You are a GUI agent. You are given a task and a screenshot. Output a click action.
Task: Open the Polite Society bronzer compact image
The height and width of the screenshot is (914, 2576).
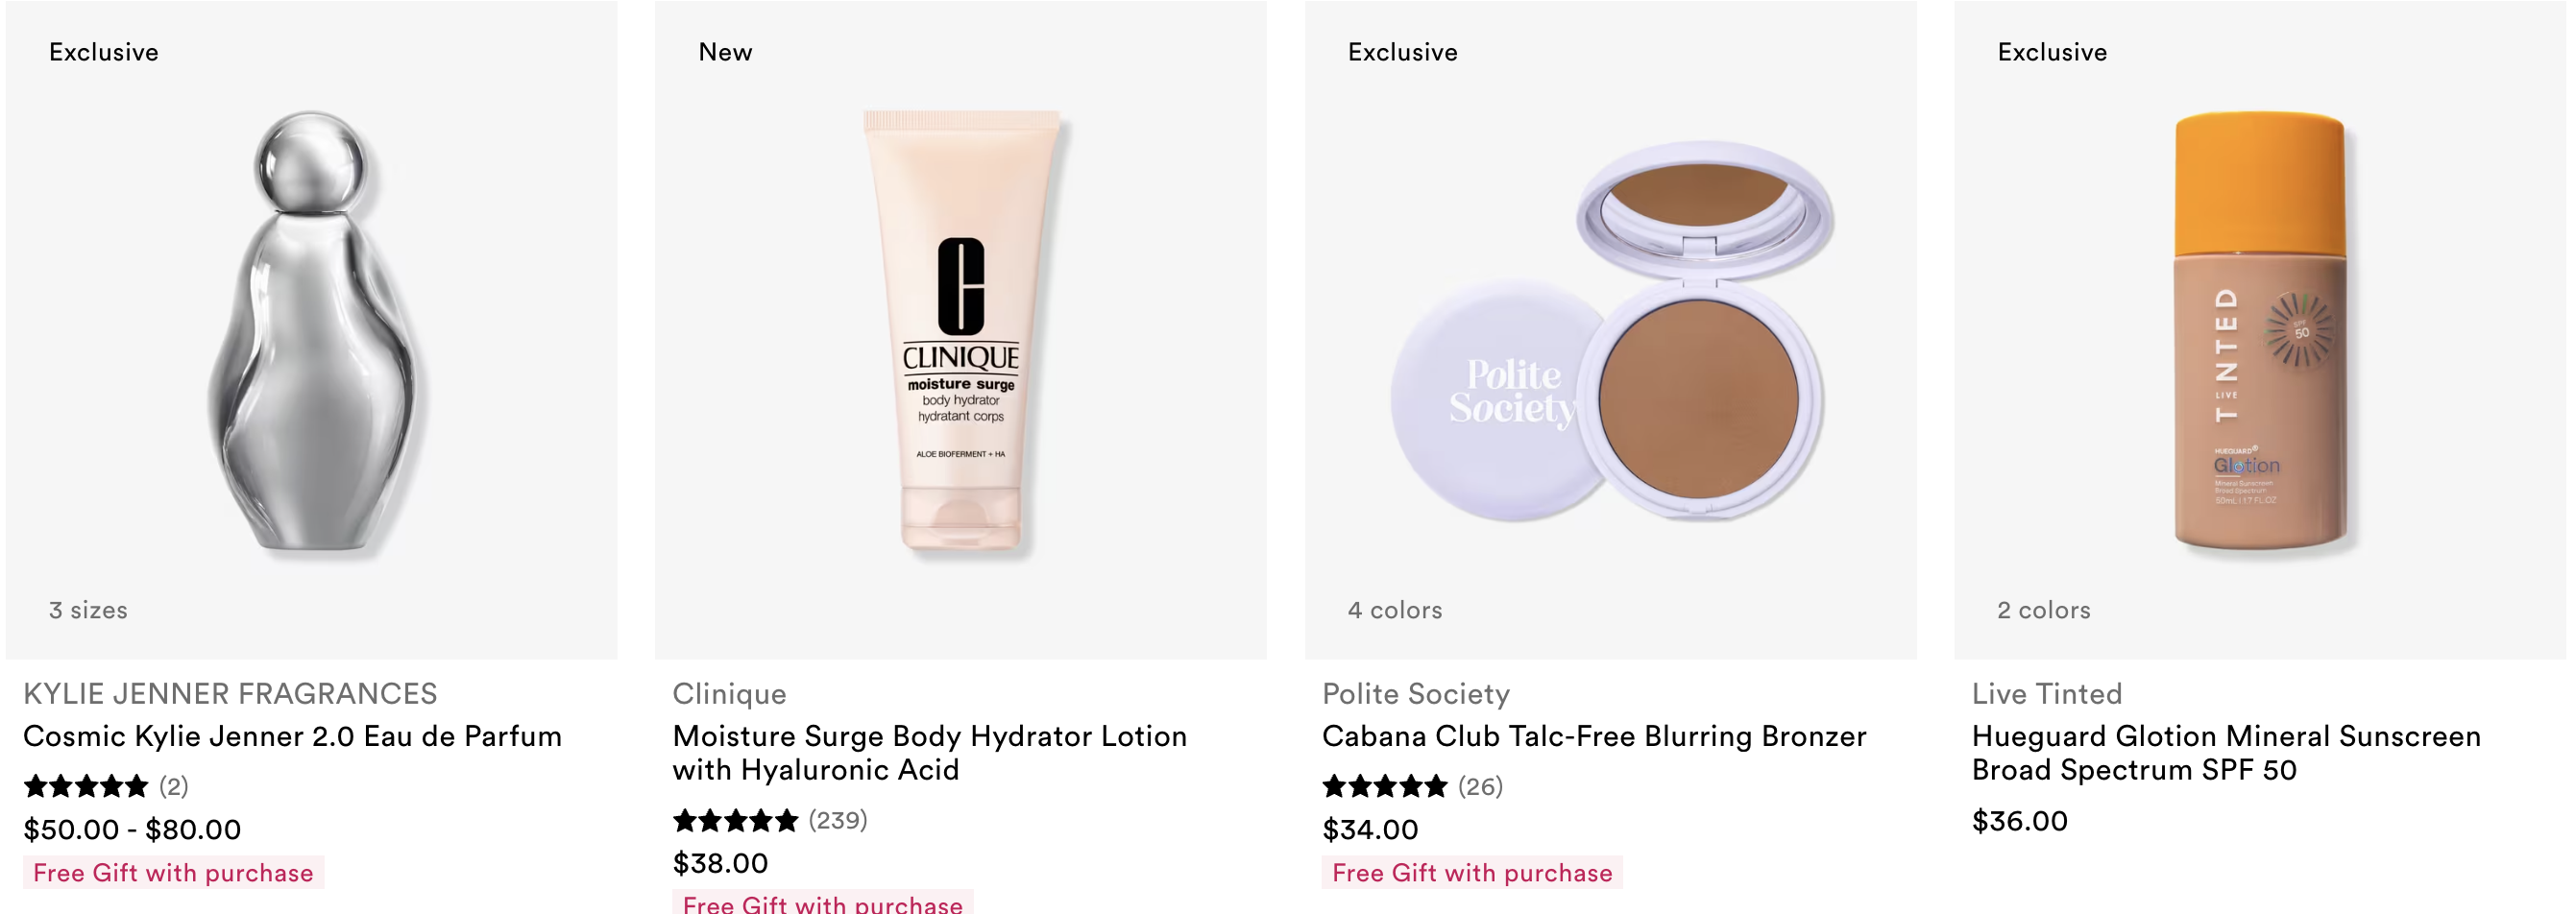tap(1610, 330)
